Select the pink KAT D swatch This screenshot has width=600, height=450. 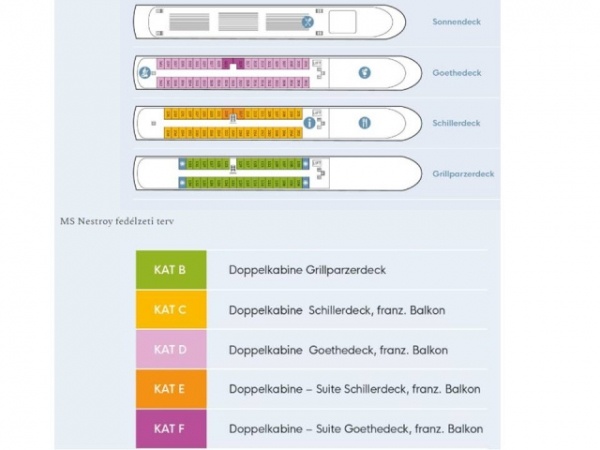(x=171, y=350)
